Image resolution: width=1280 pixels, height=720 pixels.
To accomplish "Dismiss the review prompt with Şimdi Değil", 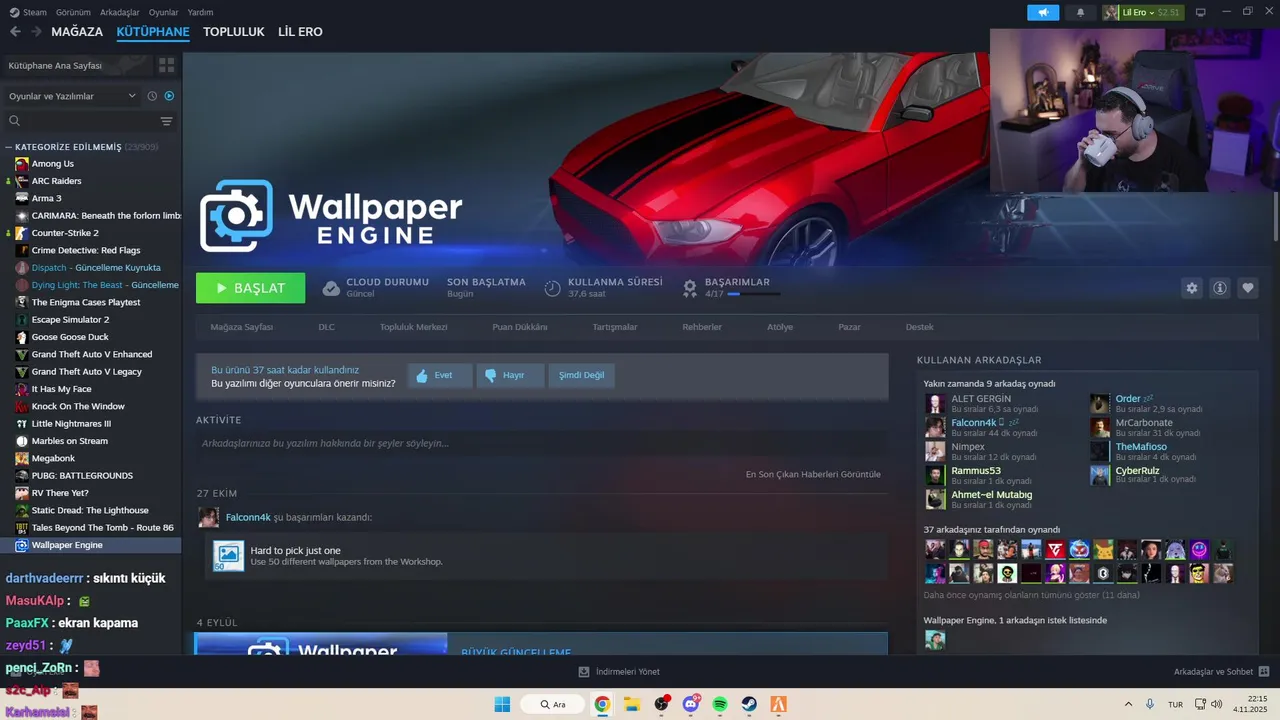I will click(x=581, y=376).
